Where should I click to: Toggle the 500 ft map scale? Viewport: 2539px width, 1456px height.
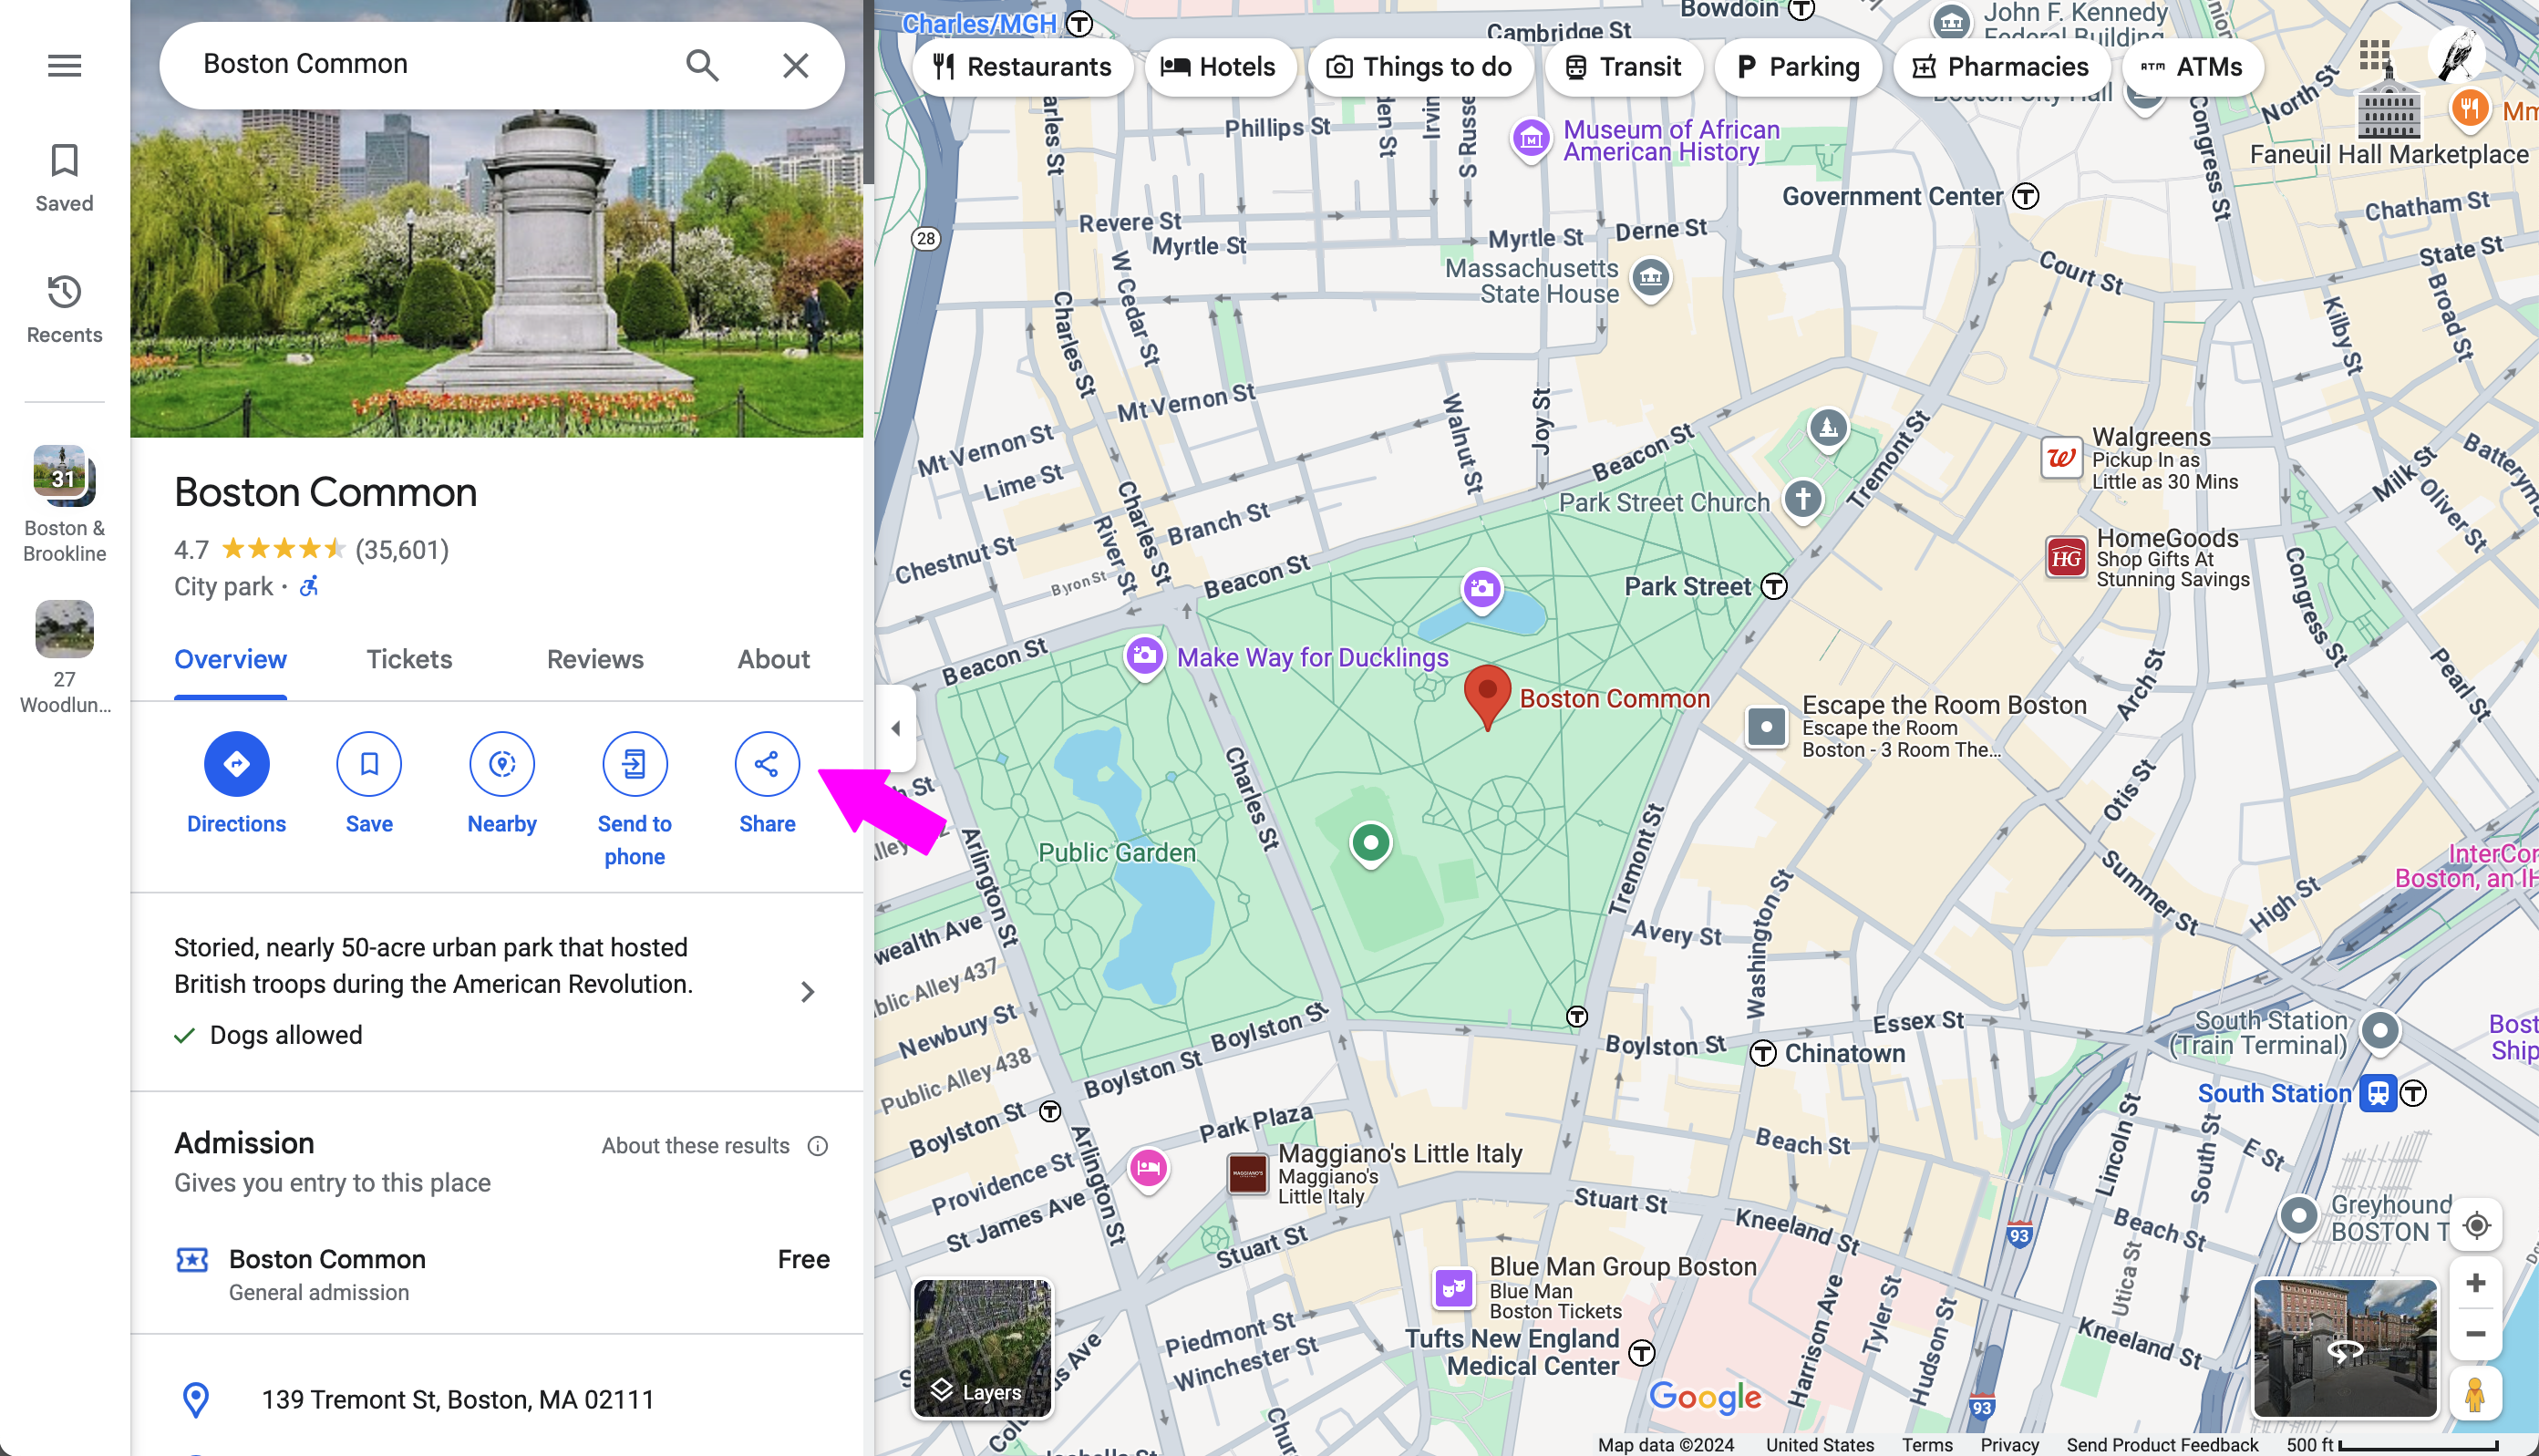tap(2392, 1445)
